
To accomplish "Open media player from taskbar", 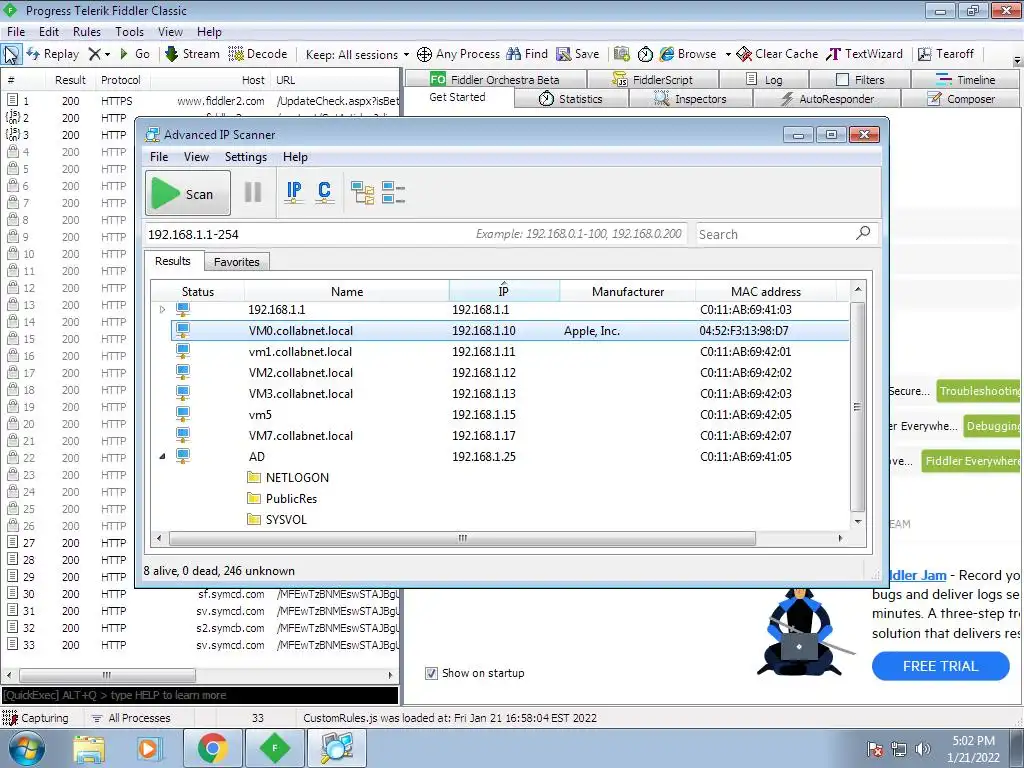I will click(148, 748).
